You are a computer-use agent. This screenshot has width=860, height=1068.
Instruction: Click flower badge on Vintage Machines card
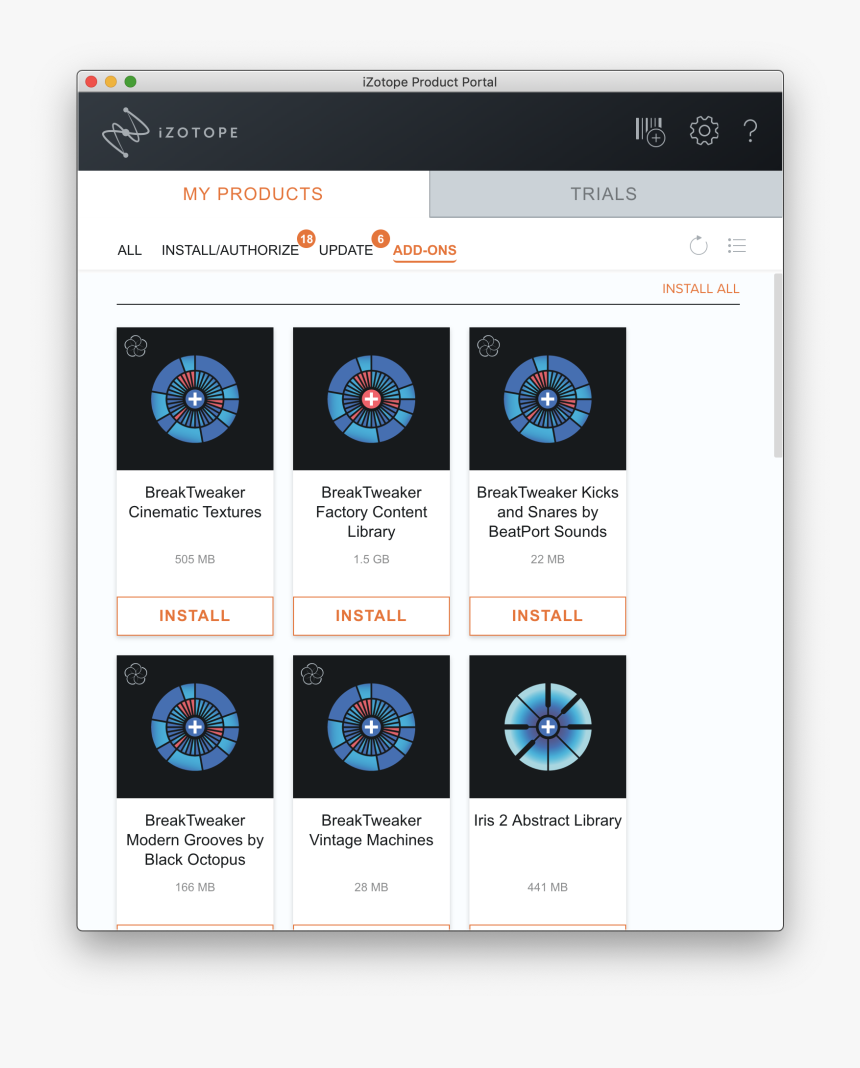pyautogui.click(x=313, y=674)
